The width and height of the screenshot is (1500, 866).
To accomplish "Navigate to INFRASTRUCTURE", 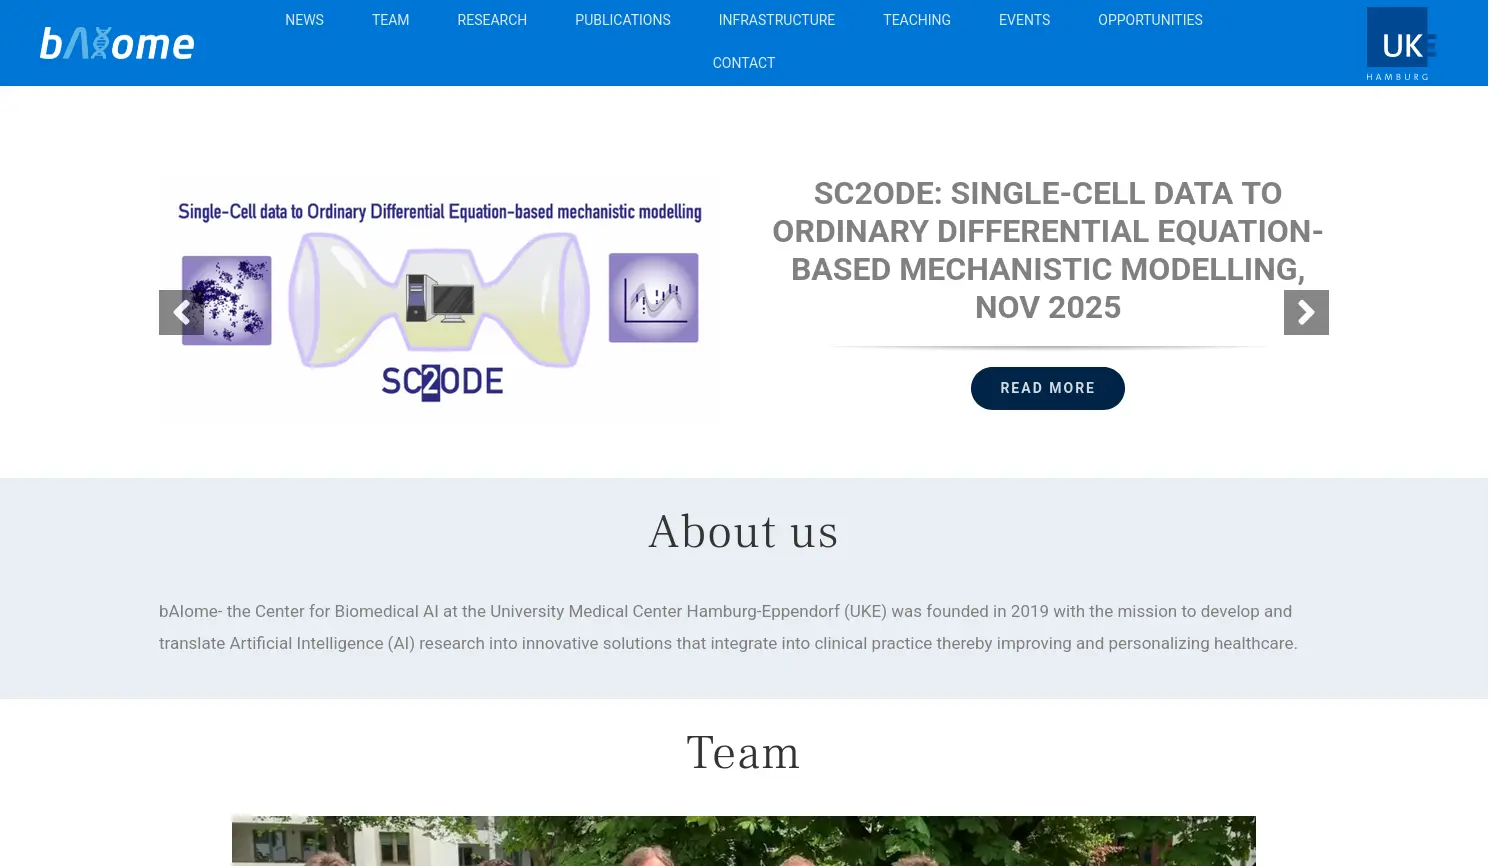I will [x=776, y=20].
